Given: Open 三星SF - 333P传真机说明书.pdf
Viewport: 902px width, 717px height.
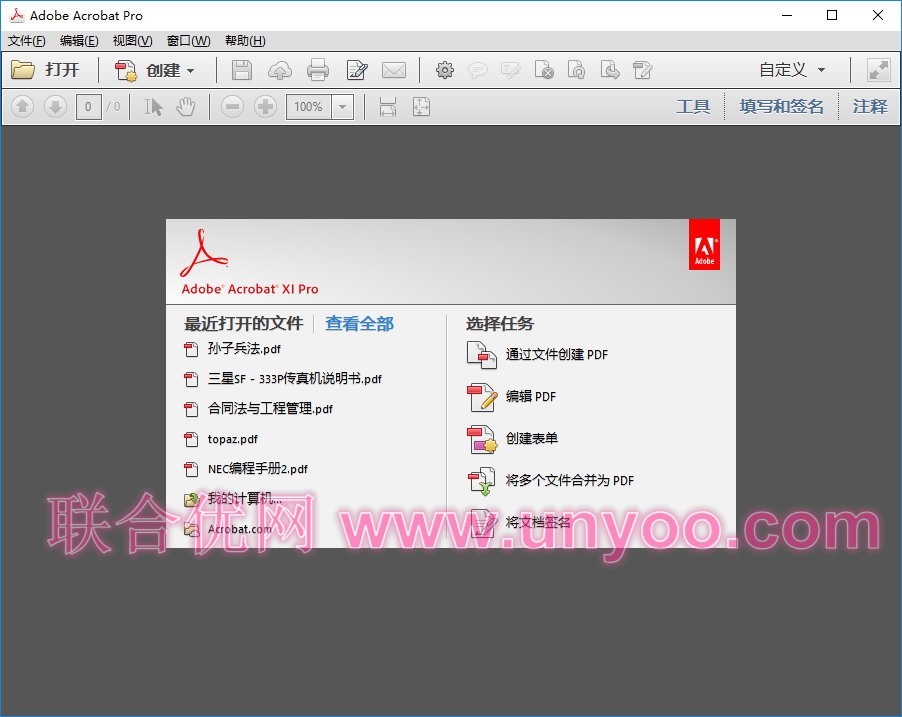Looking at the screenshot, I should click(x=282, y=379).
